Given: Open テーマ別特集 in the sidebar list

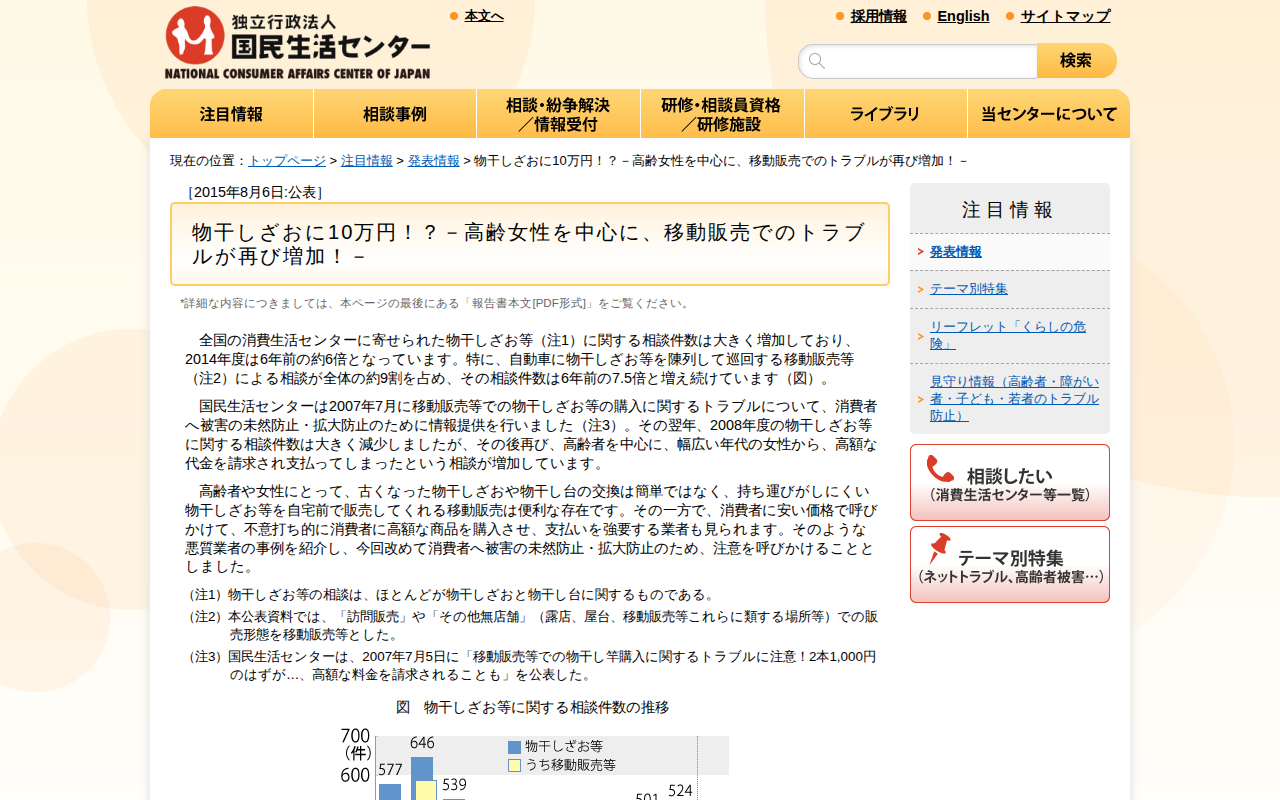Looking at the screenshot, I should 969,289.
